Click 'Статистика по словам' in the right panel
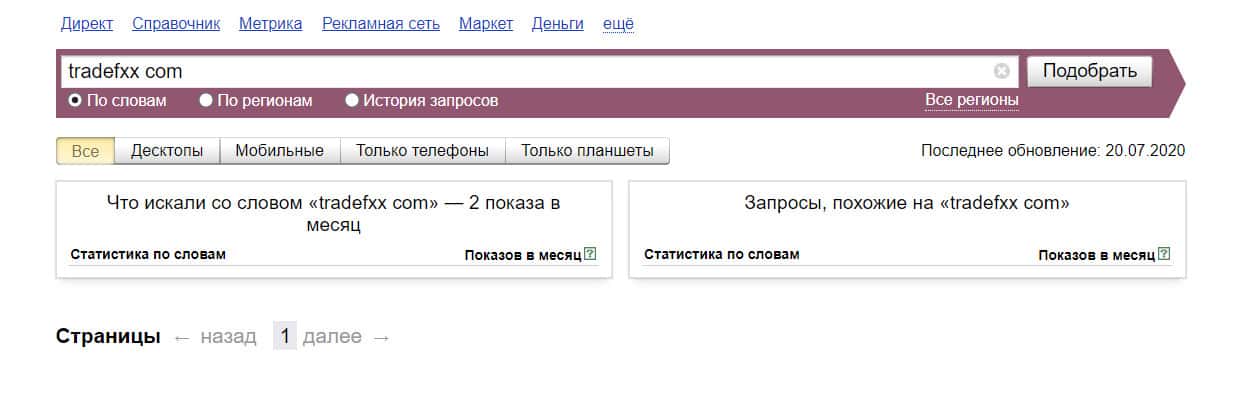The width and height of the screenshot is (1258, 403). click(722, 254)
